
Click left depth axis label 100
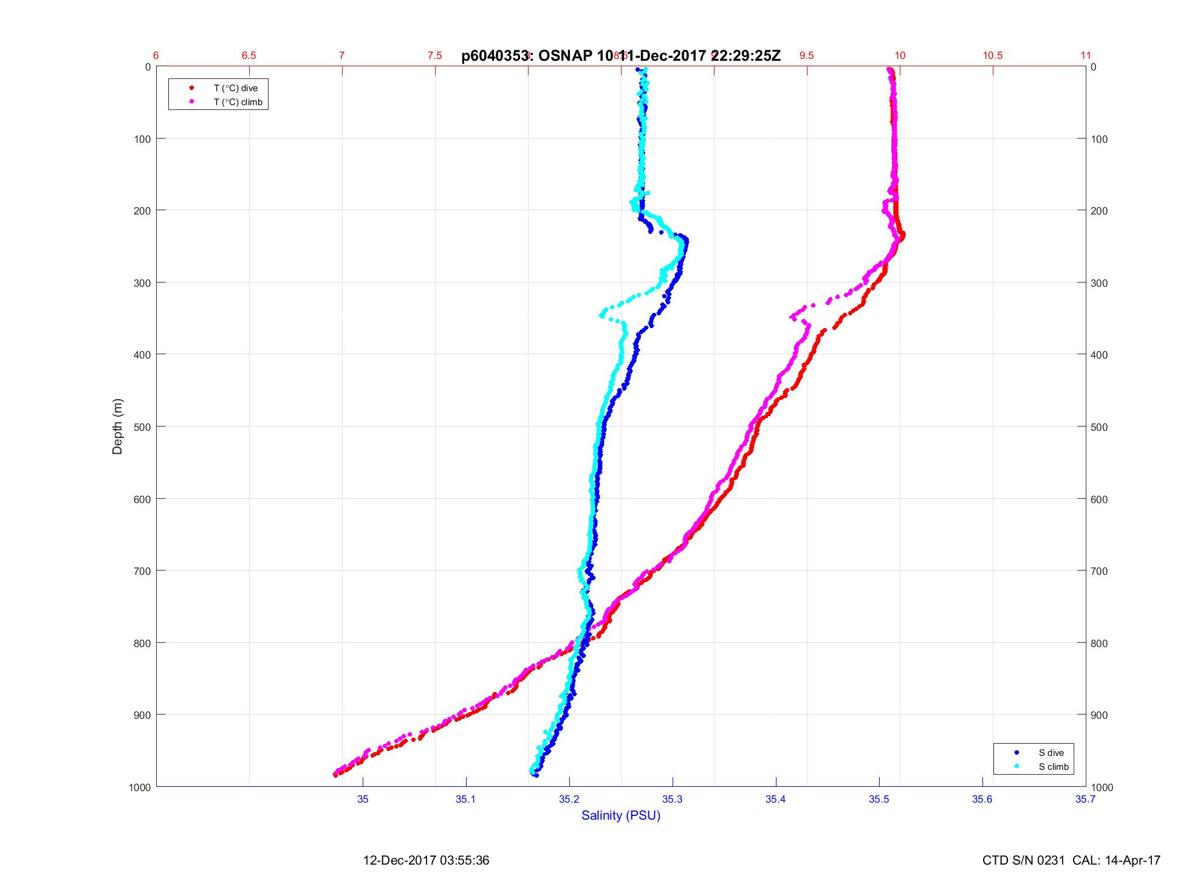(142, 139)
